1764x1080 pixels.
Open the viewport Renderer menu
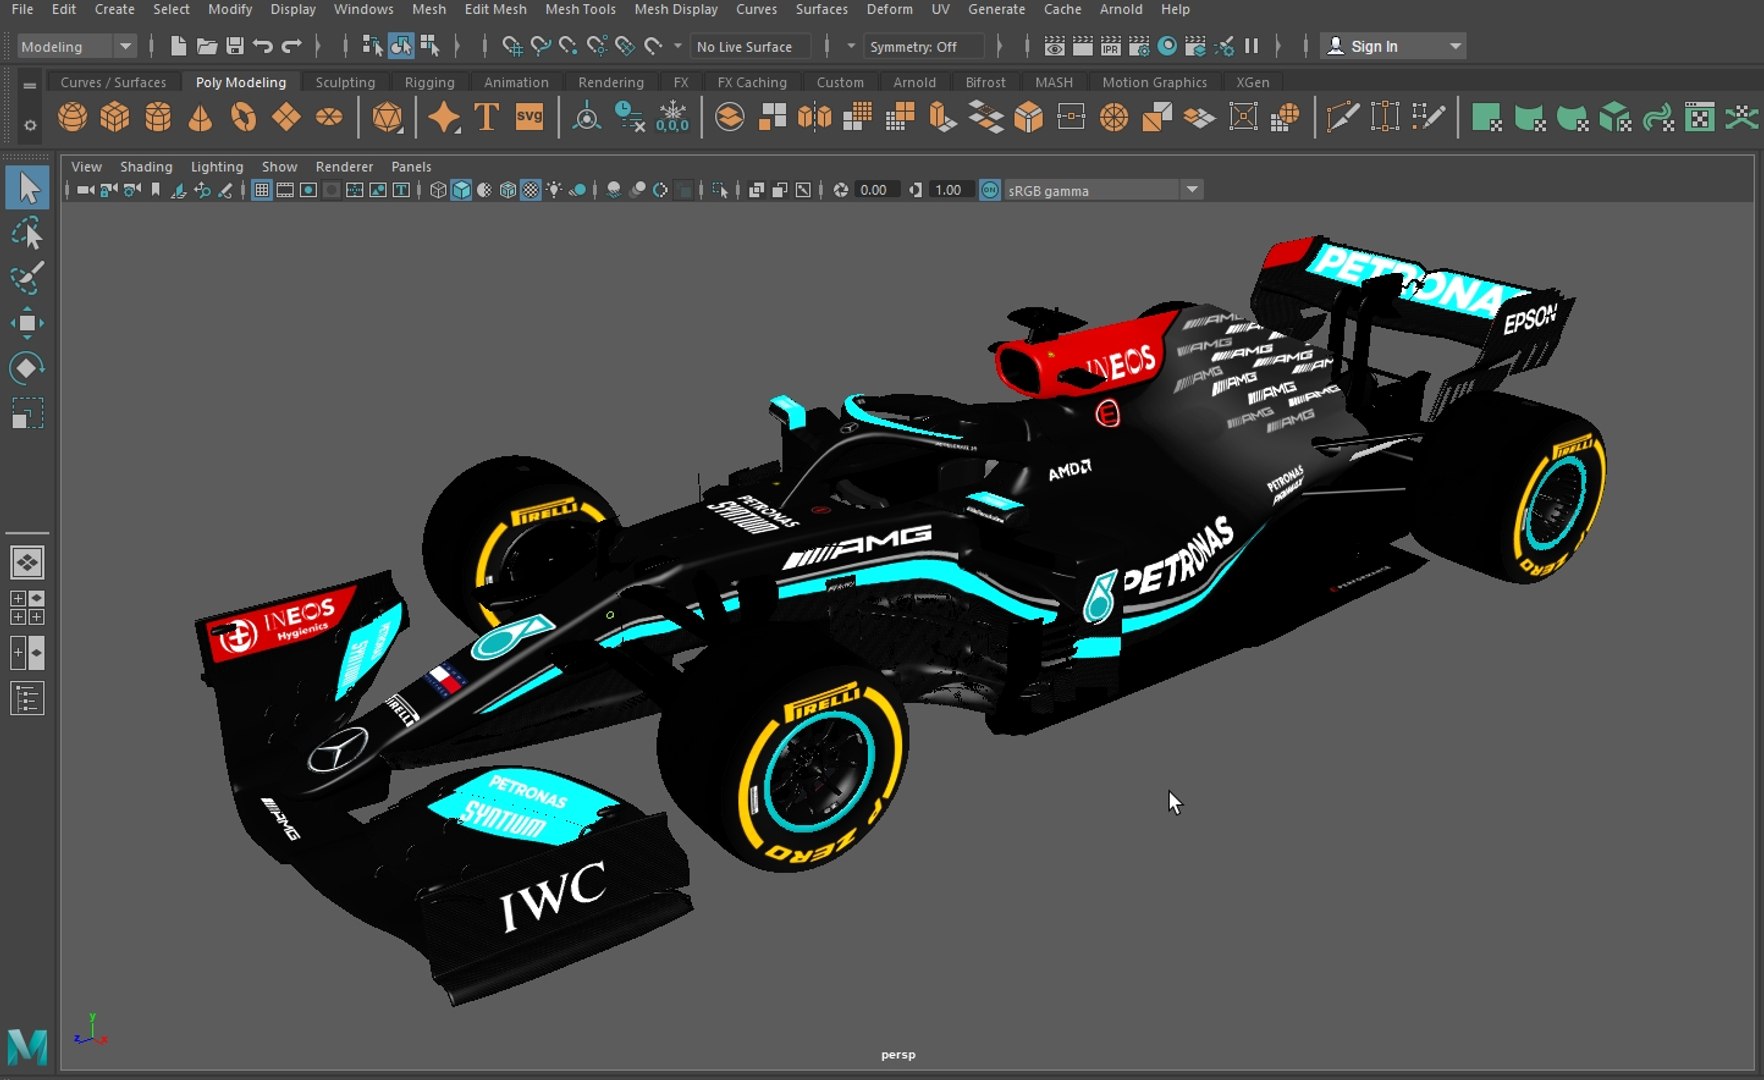coord(344,167)
